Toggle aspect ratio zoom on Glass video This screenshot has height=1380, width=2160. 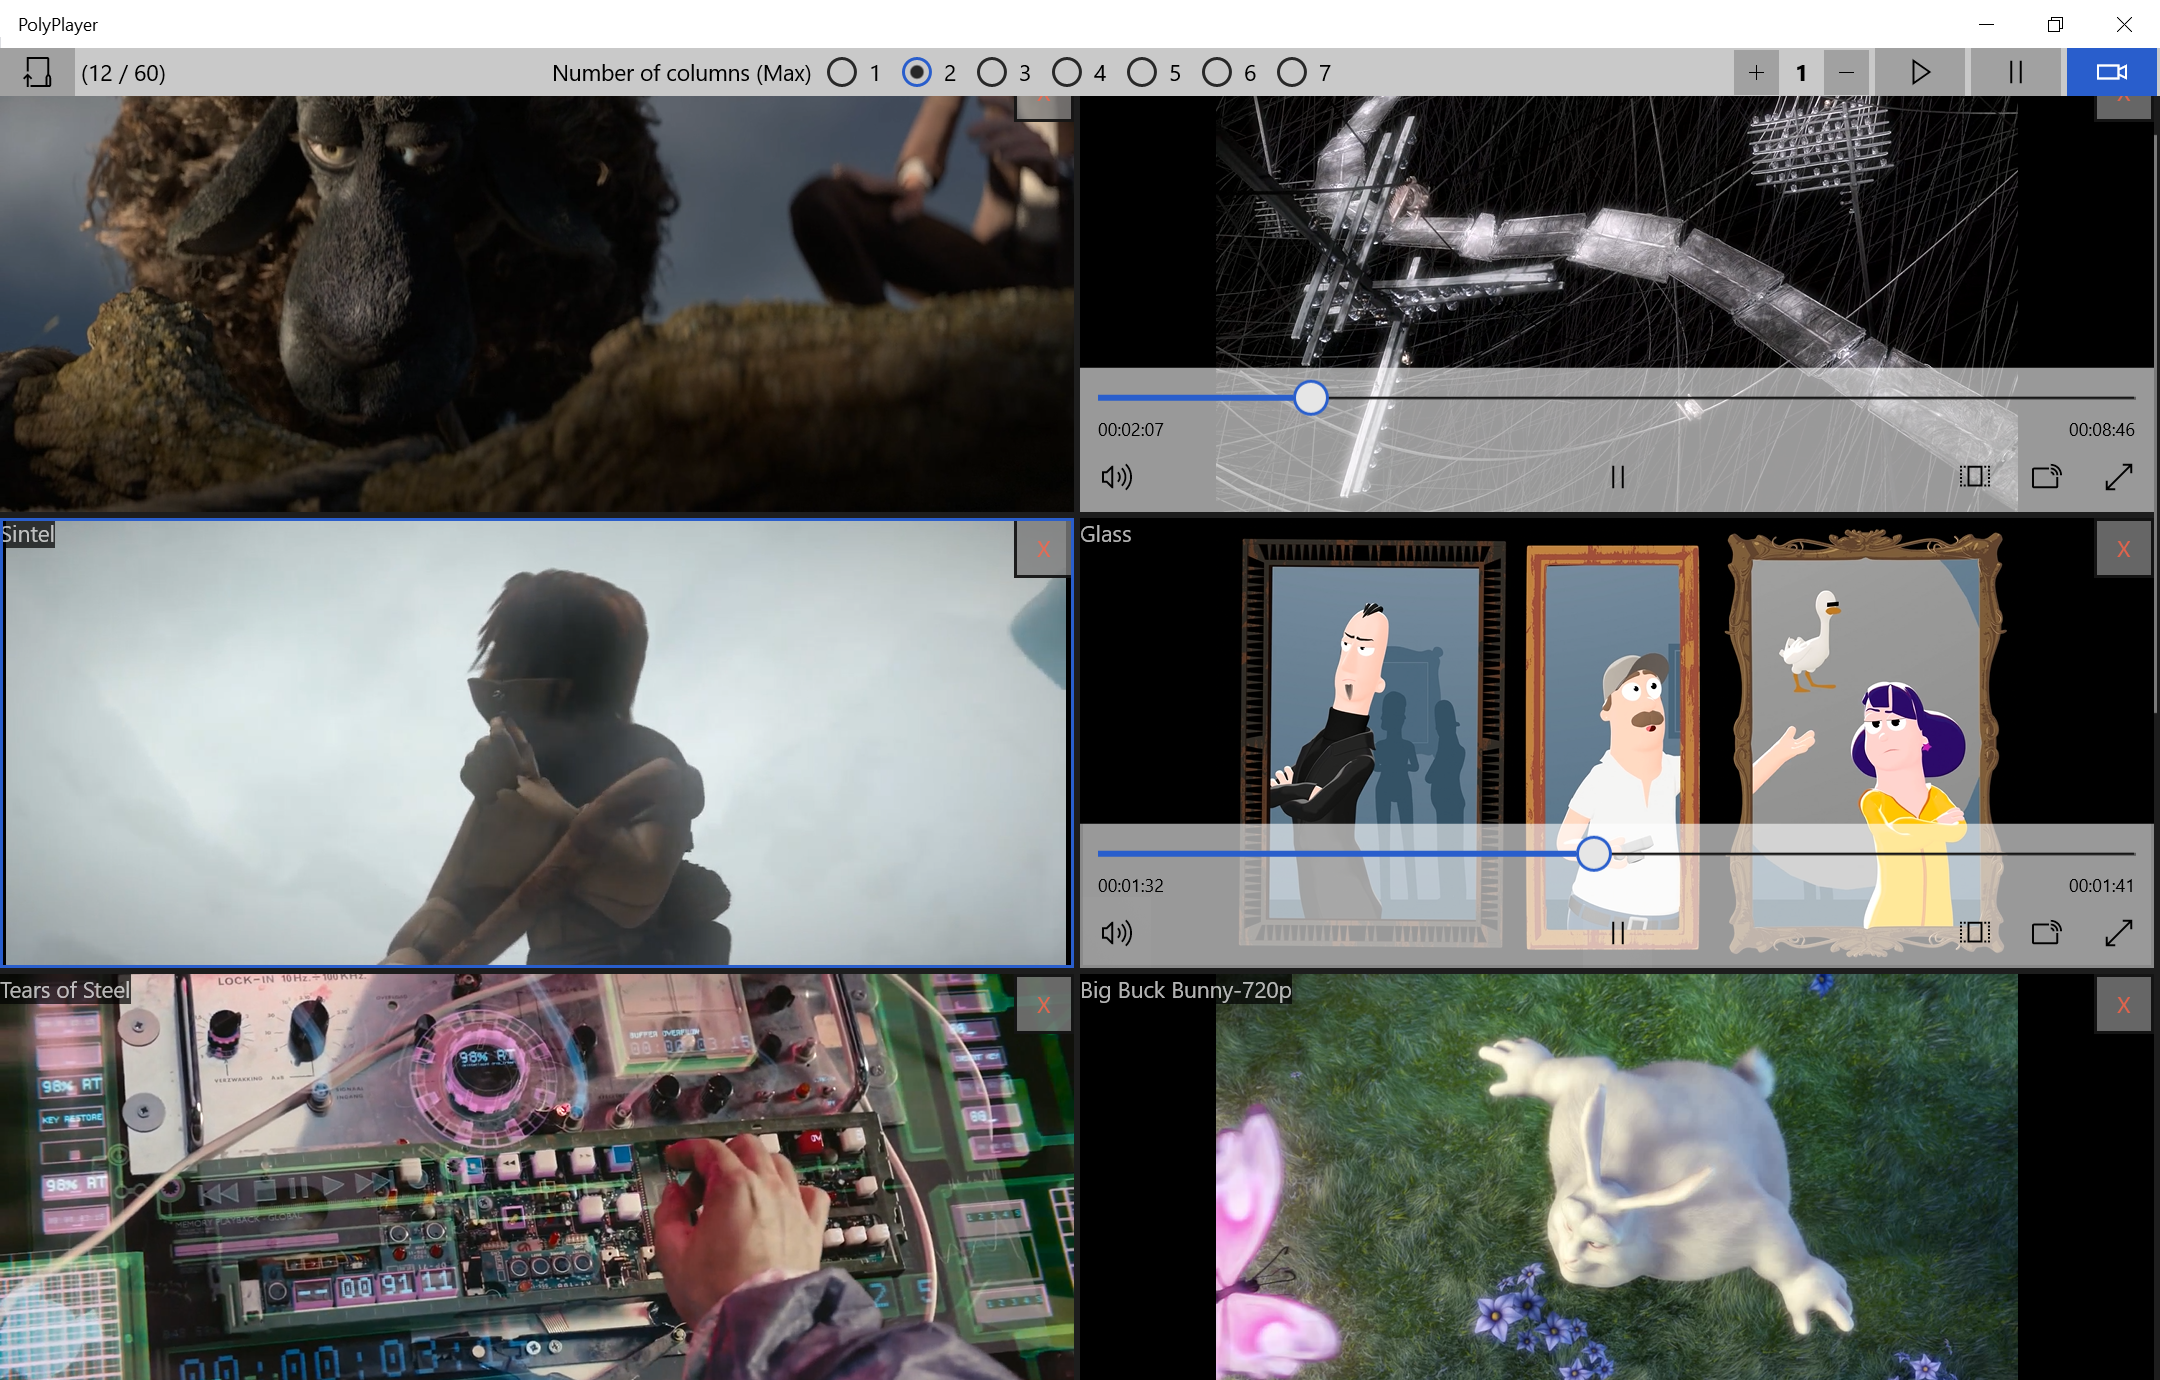[1974, 933]
